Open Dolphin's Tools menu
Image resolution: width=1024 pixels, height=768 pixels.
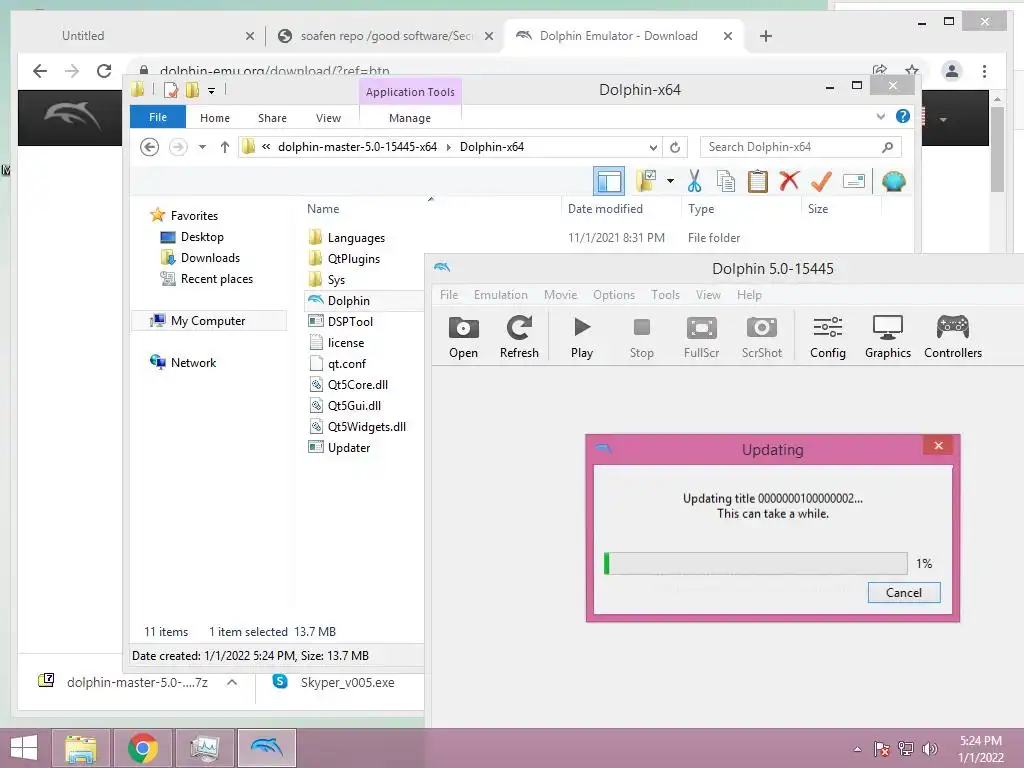[x=665, y=295]
